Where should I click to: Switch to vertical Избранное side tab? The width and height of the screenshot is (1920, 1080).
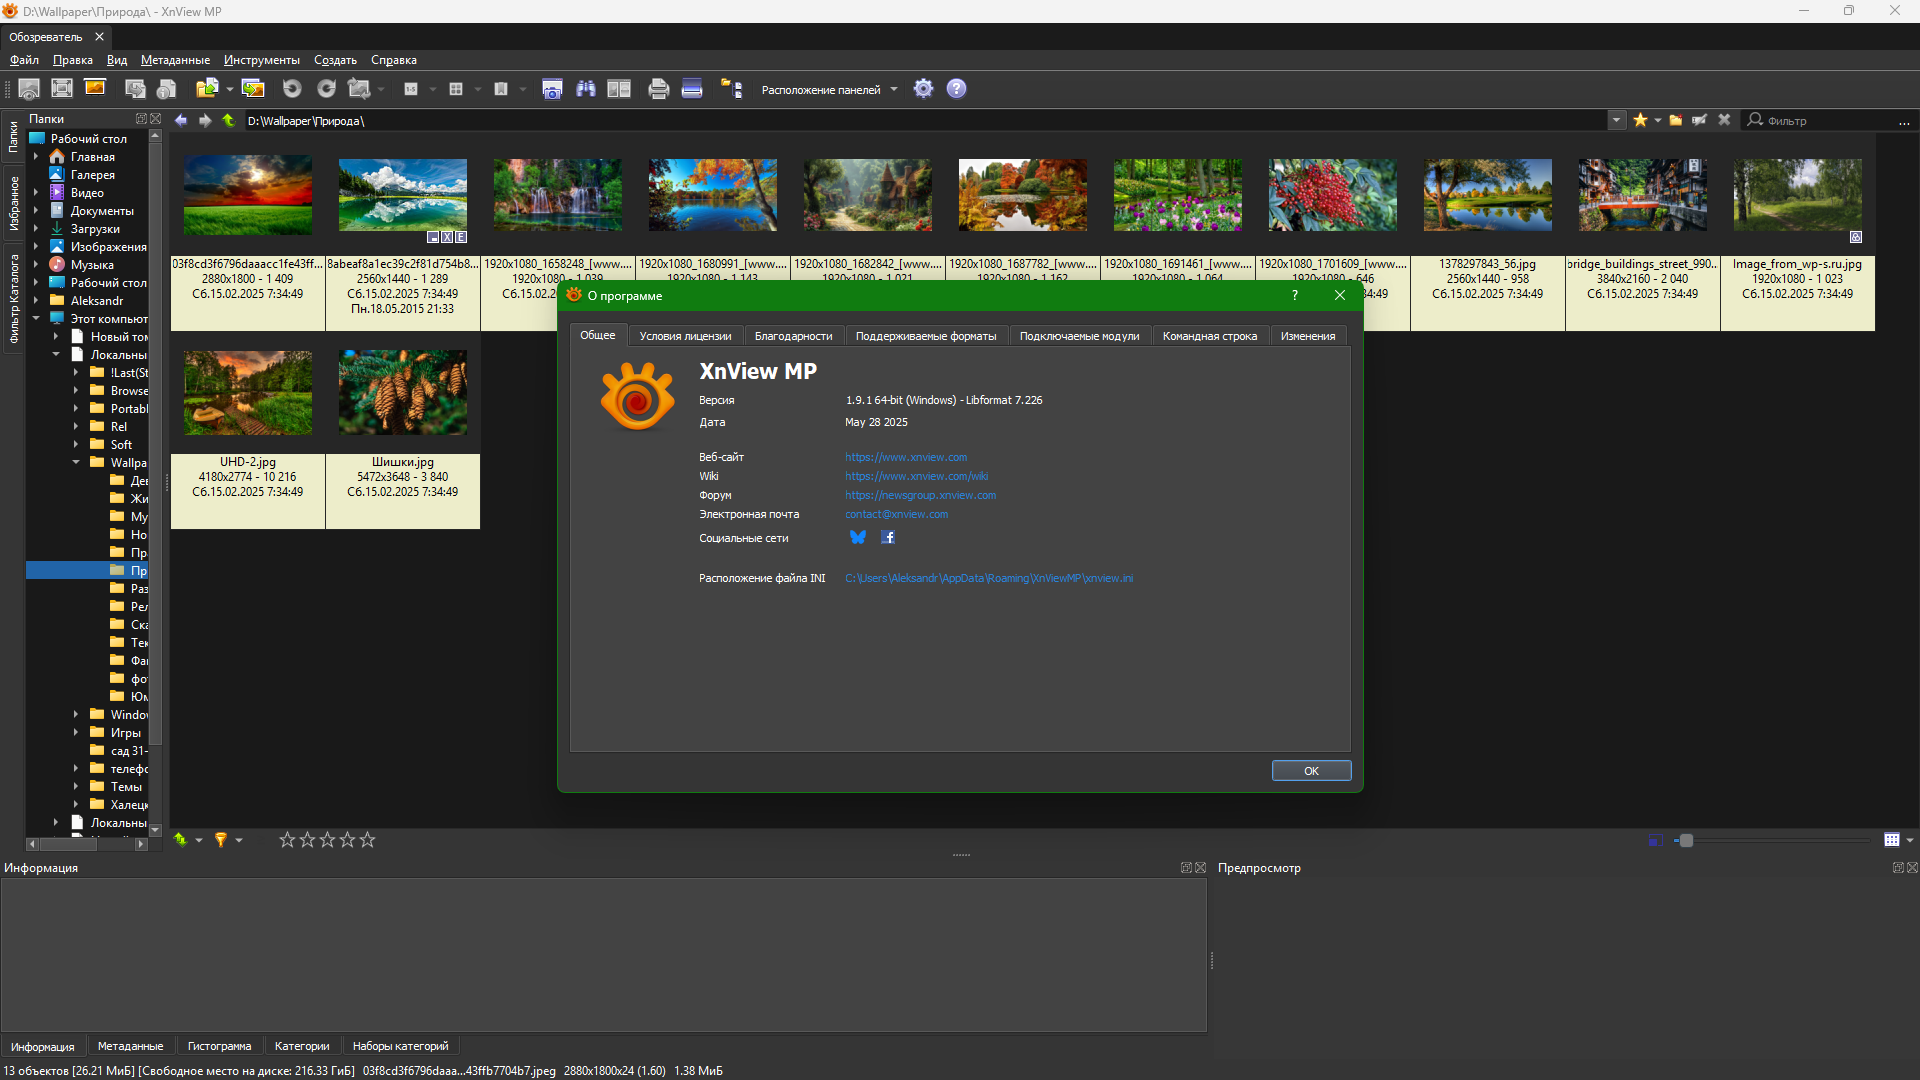(x=13, y=204)
